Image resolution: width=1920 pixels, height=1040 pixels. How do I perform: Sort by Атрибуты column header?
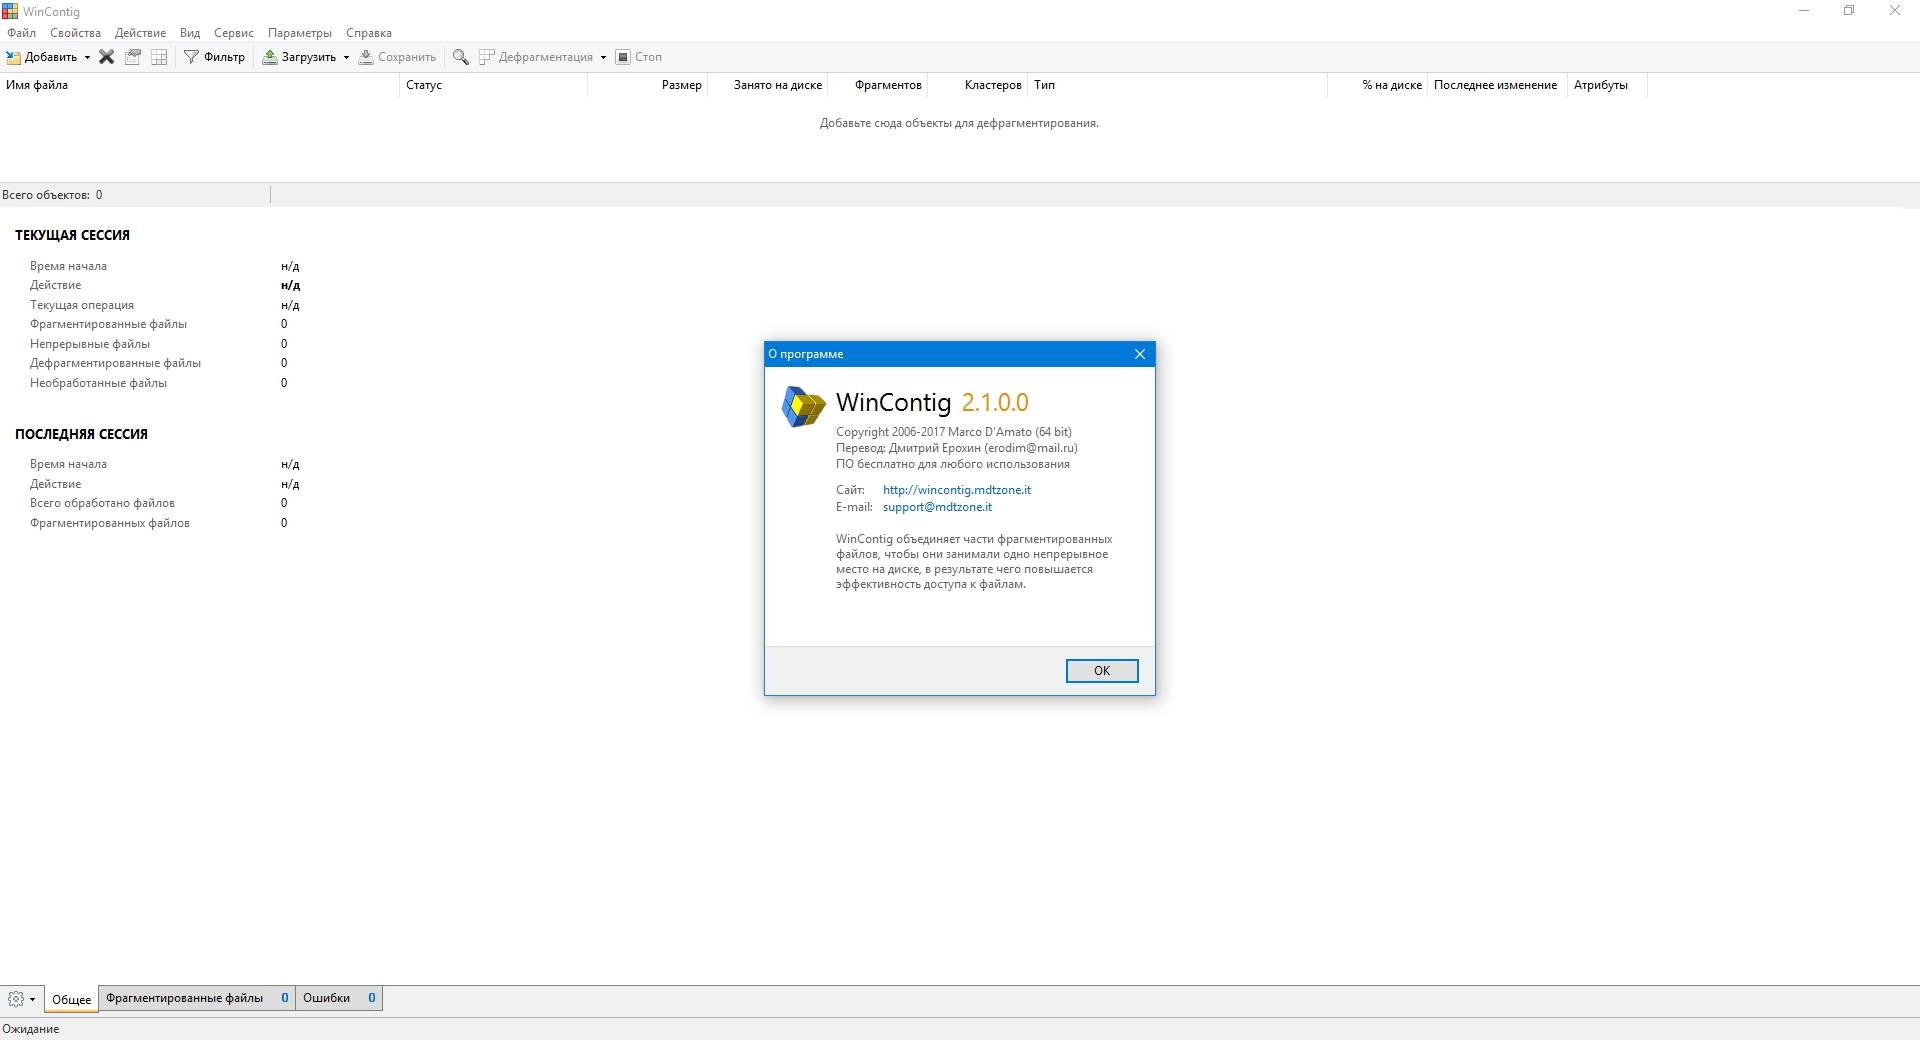(x=1607, y=85)
